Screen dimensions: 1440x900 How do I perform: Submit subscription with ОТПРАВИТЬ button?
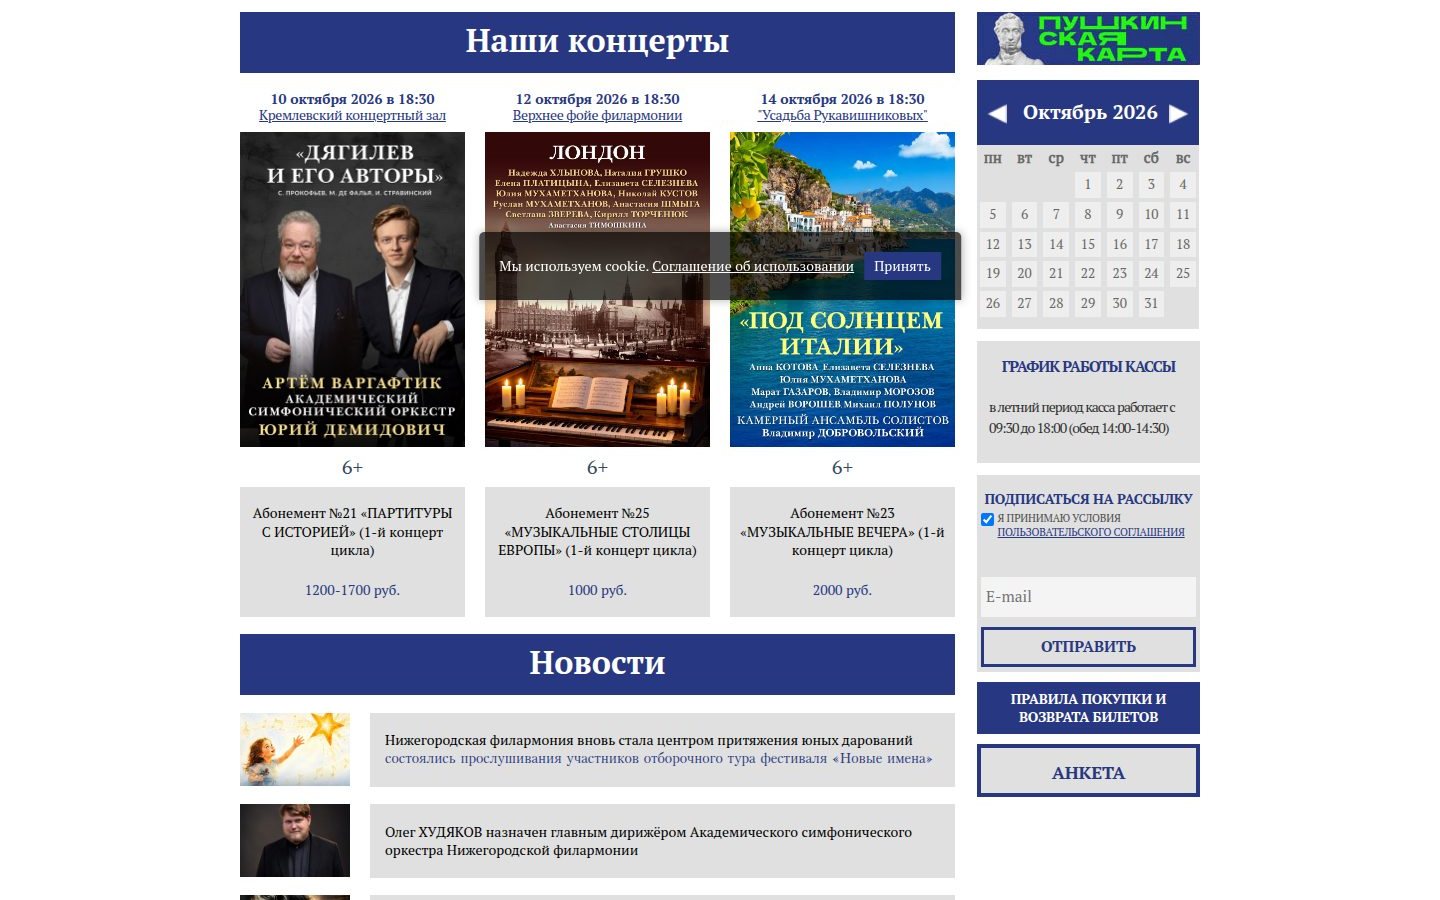tap(1088, 647)
